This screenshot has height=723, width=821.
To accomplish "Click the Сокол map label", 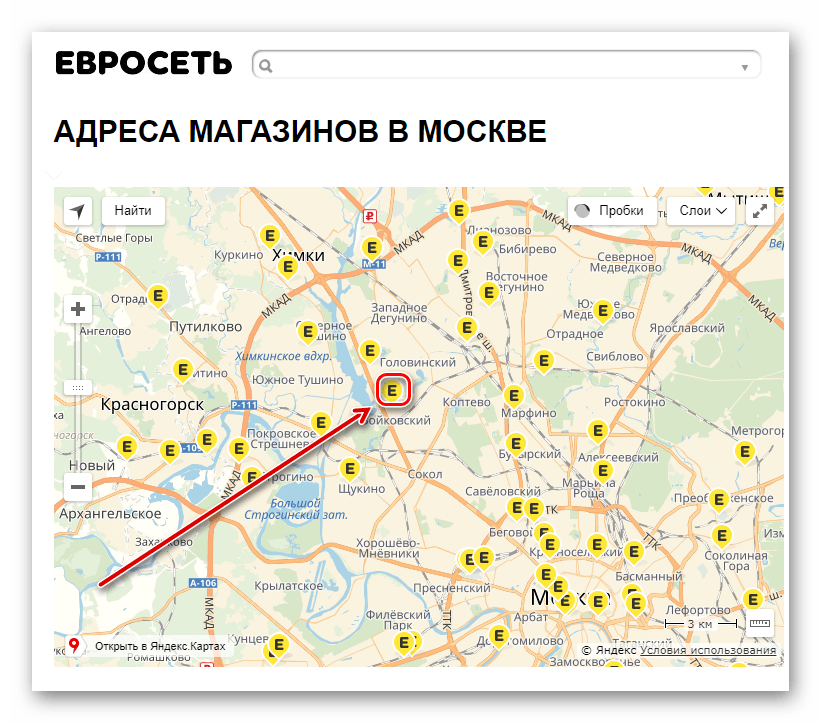I will tap(425, 474).
